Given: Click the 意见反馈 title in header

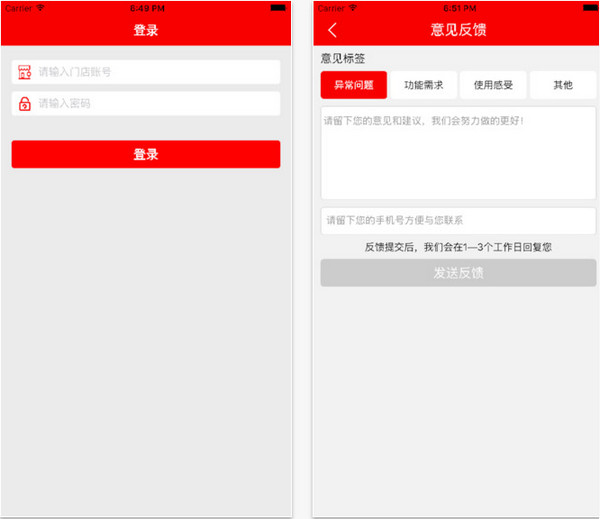Looking at the screenshot, I should click(458, 30).
